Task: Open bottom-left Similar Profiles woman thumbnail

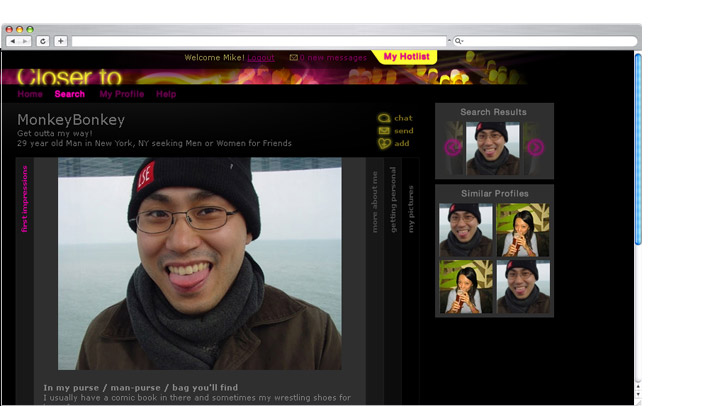Action: pos(466,287)
